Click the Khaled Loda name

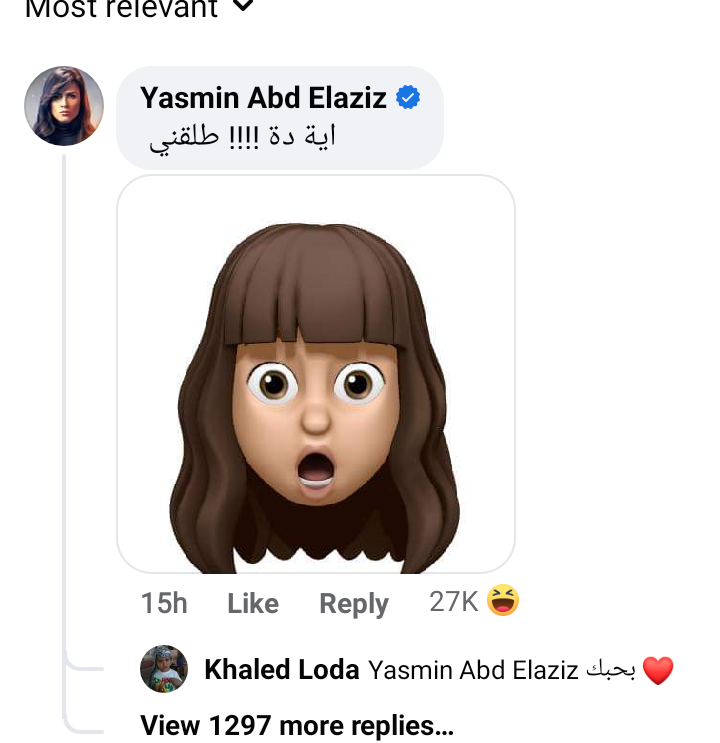pos(282,670)
